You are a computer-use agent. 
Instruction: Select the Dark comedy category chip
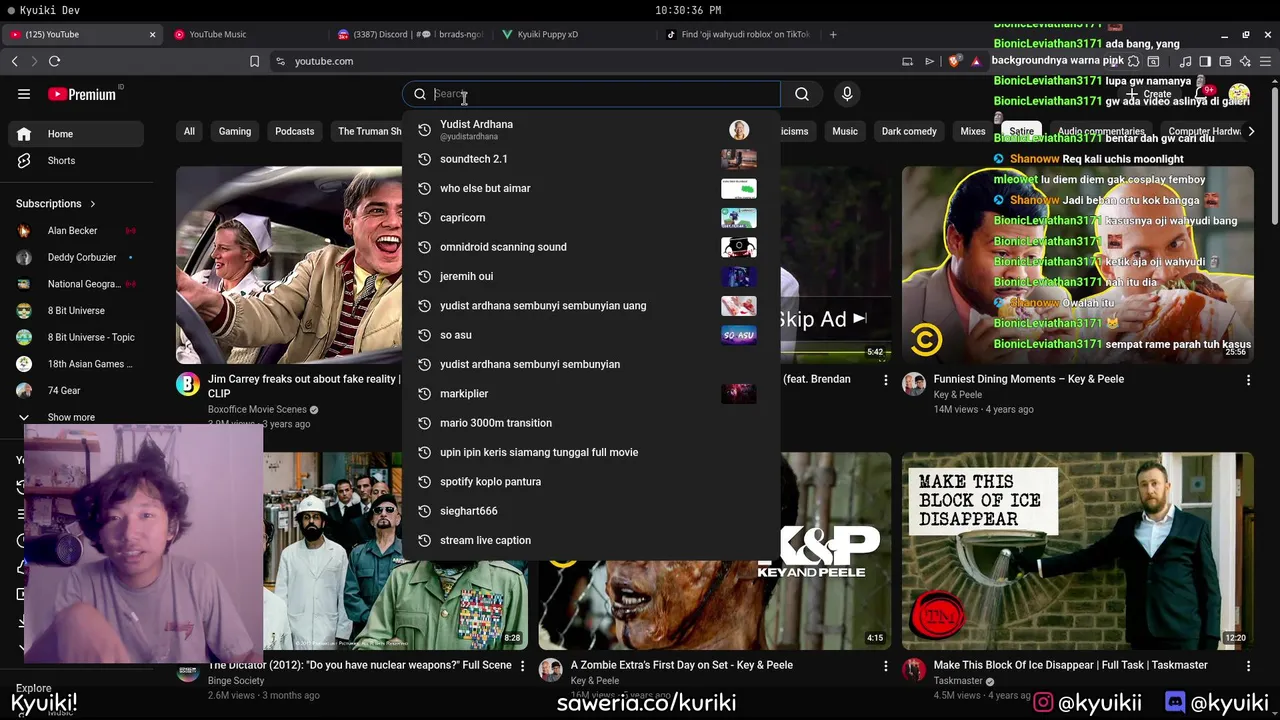(x=909, y=131)
